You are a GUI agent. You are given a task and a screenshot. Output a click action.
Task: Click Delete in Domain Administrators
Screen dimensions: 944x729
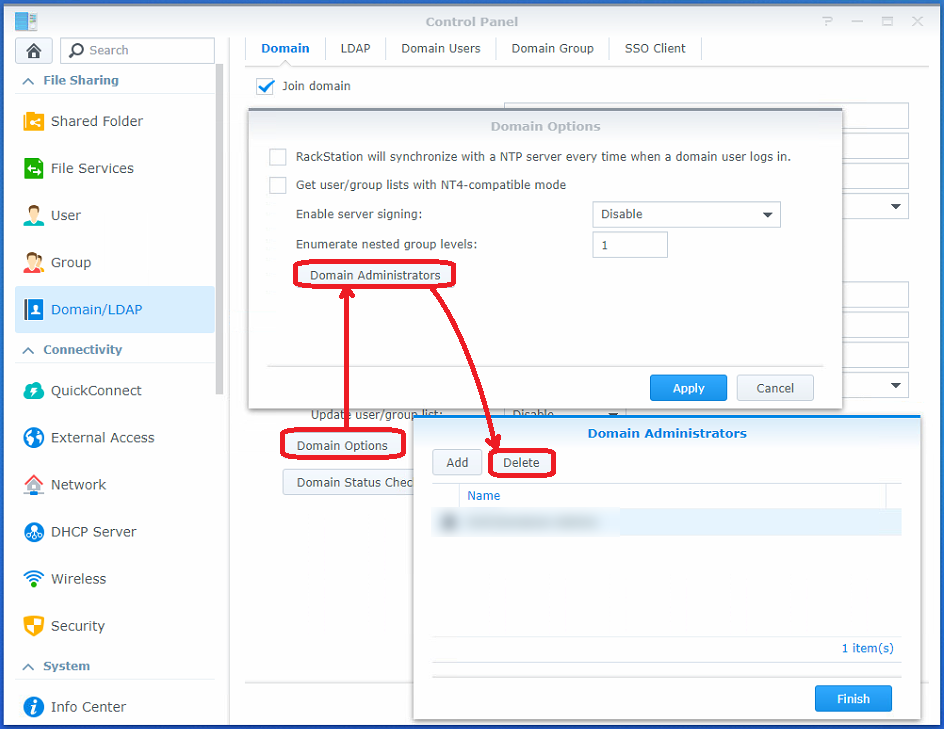click(x=521, y=463)
